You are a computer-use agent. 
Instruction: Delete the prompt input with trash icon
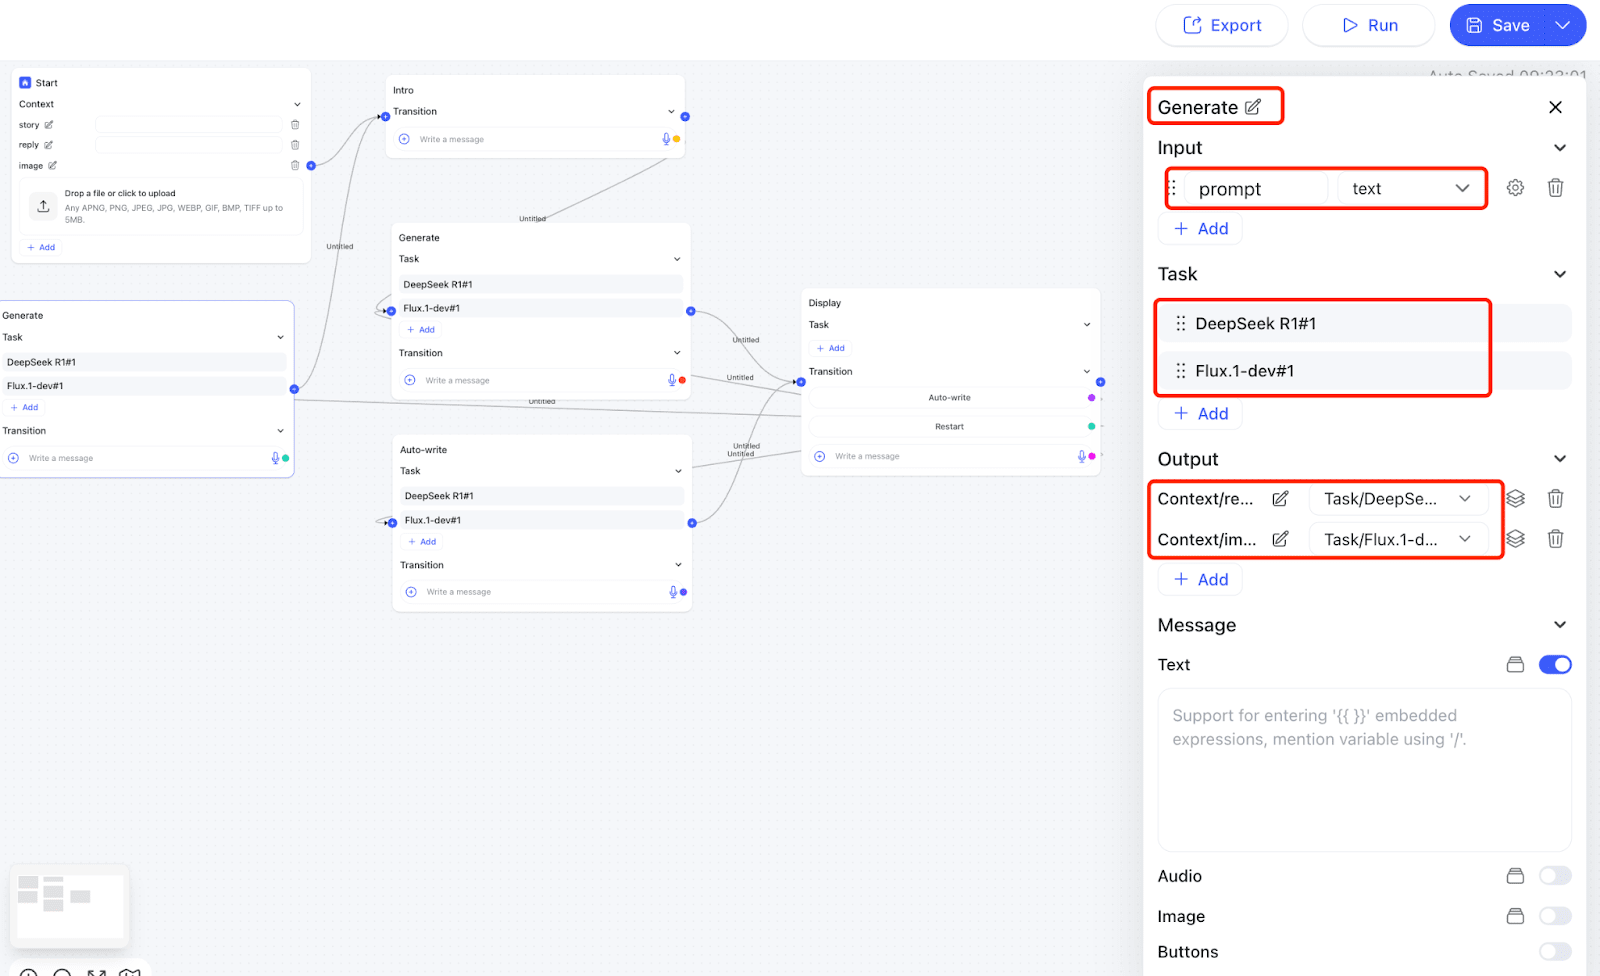[1555, 188]
